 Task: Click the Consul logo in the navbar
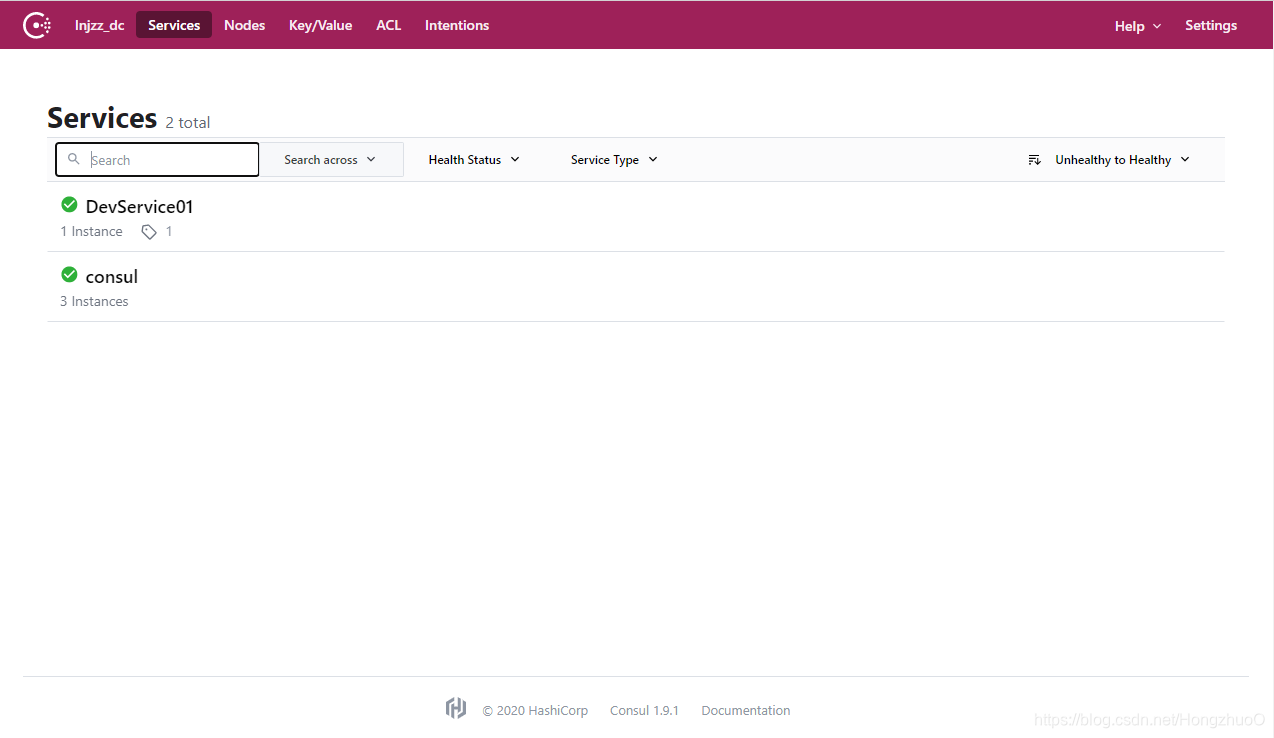point(37,24)
